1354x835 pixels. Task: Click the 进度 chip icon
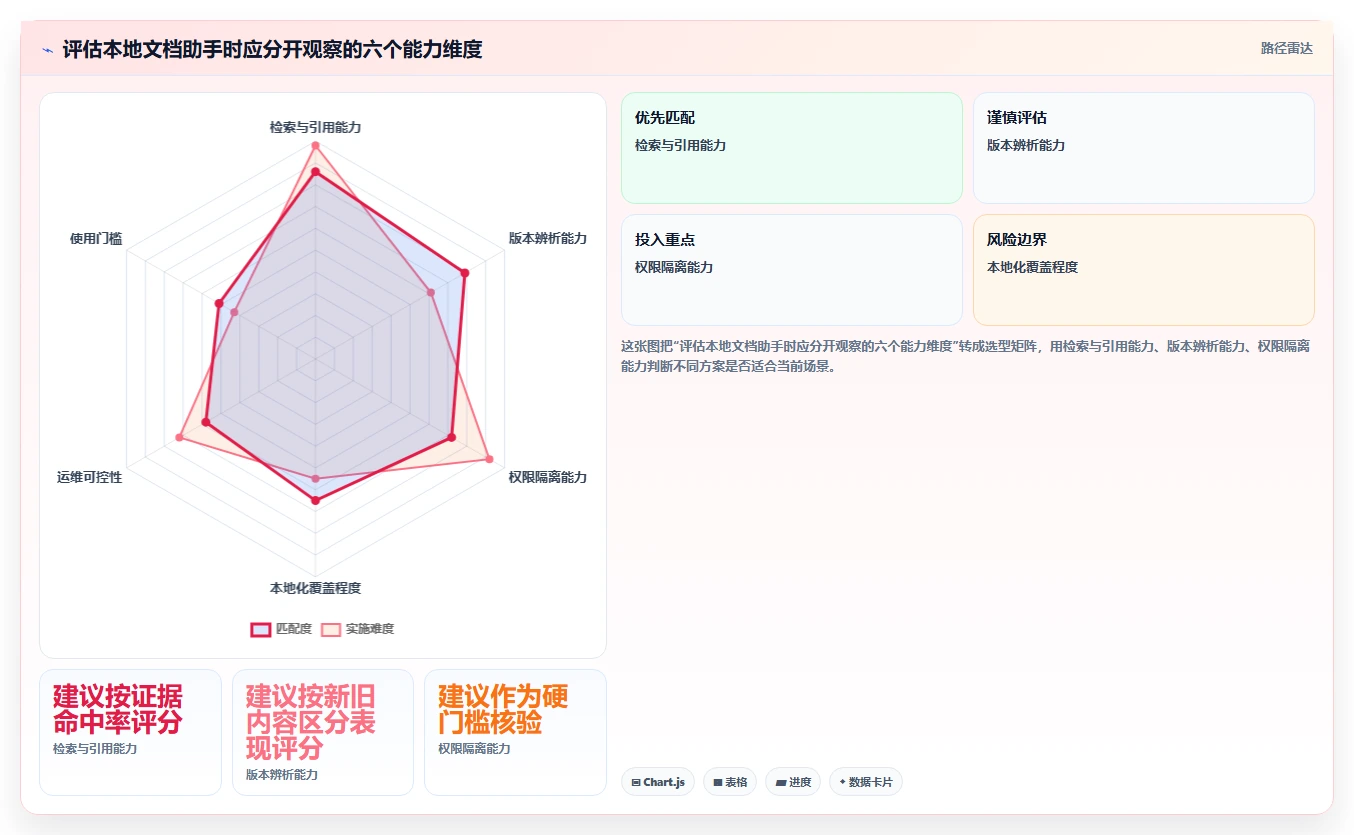coord(781,783)
